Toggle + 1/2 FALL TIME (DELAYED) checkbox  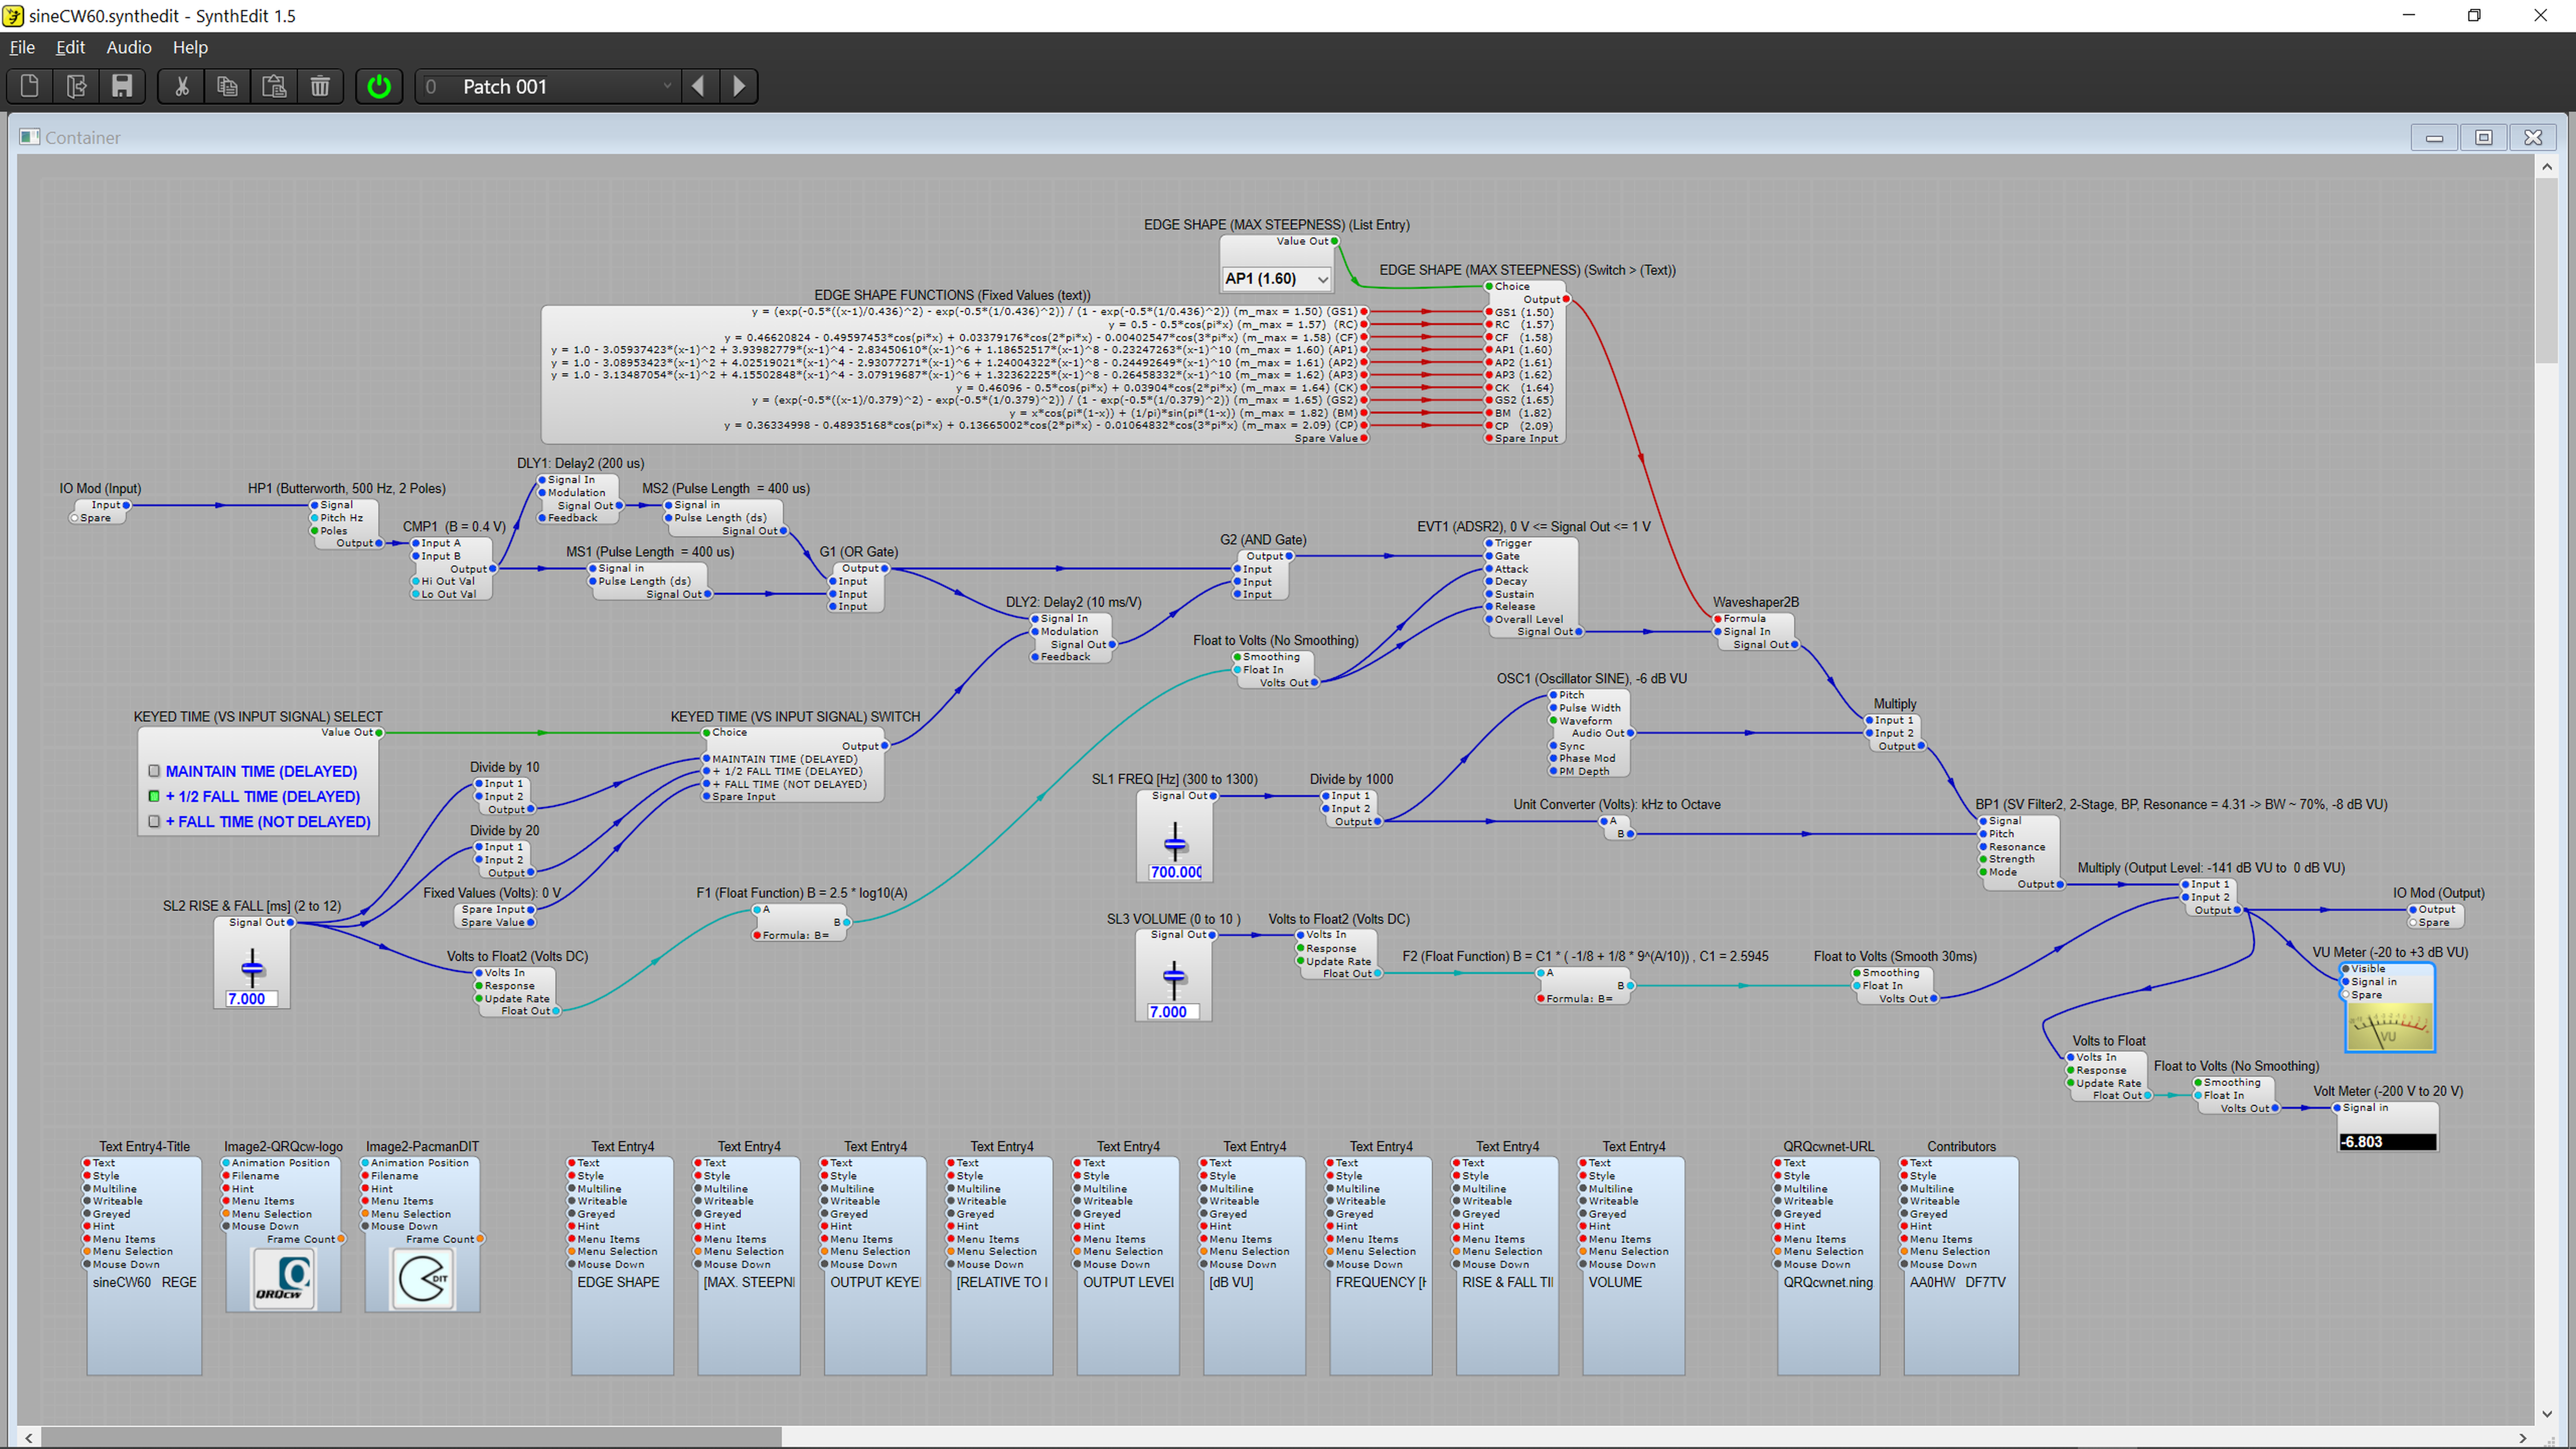click(154, 796)
